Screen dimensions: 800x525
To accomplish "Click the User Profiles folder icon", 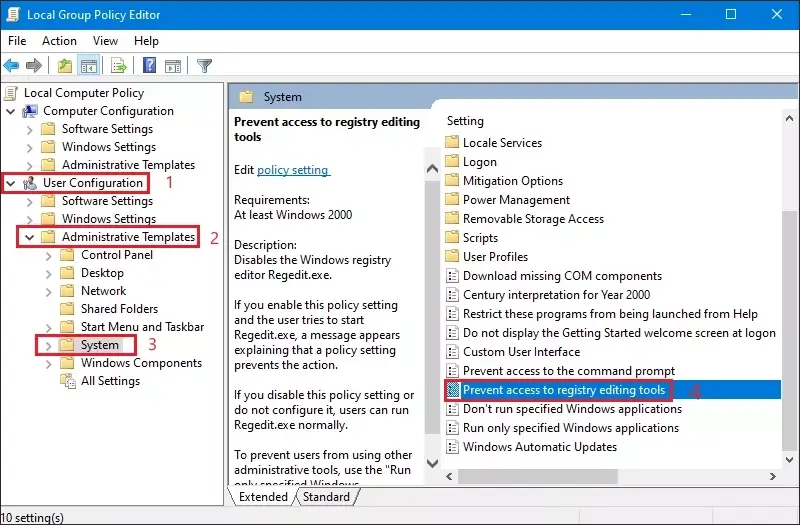I will 452,256.
